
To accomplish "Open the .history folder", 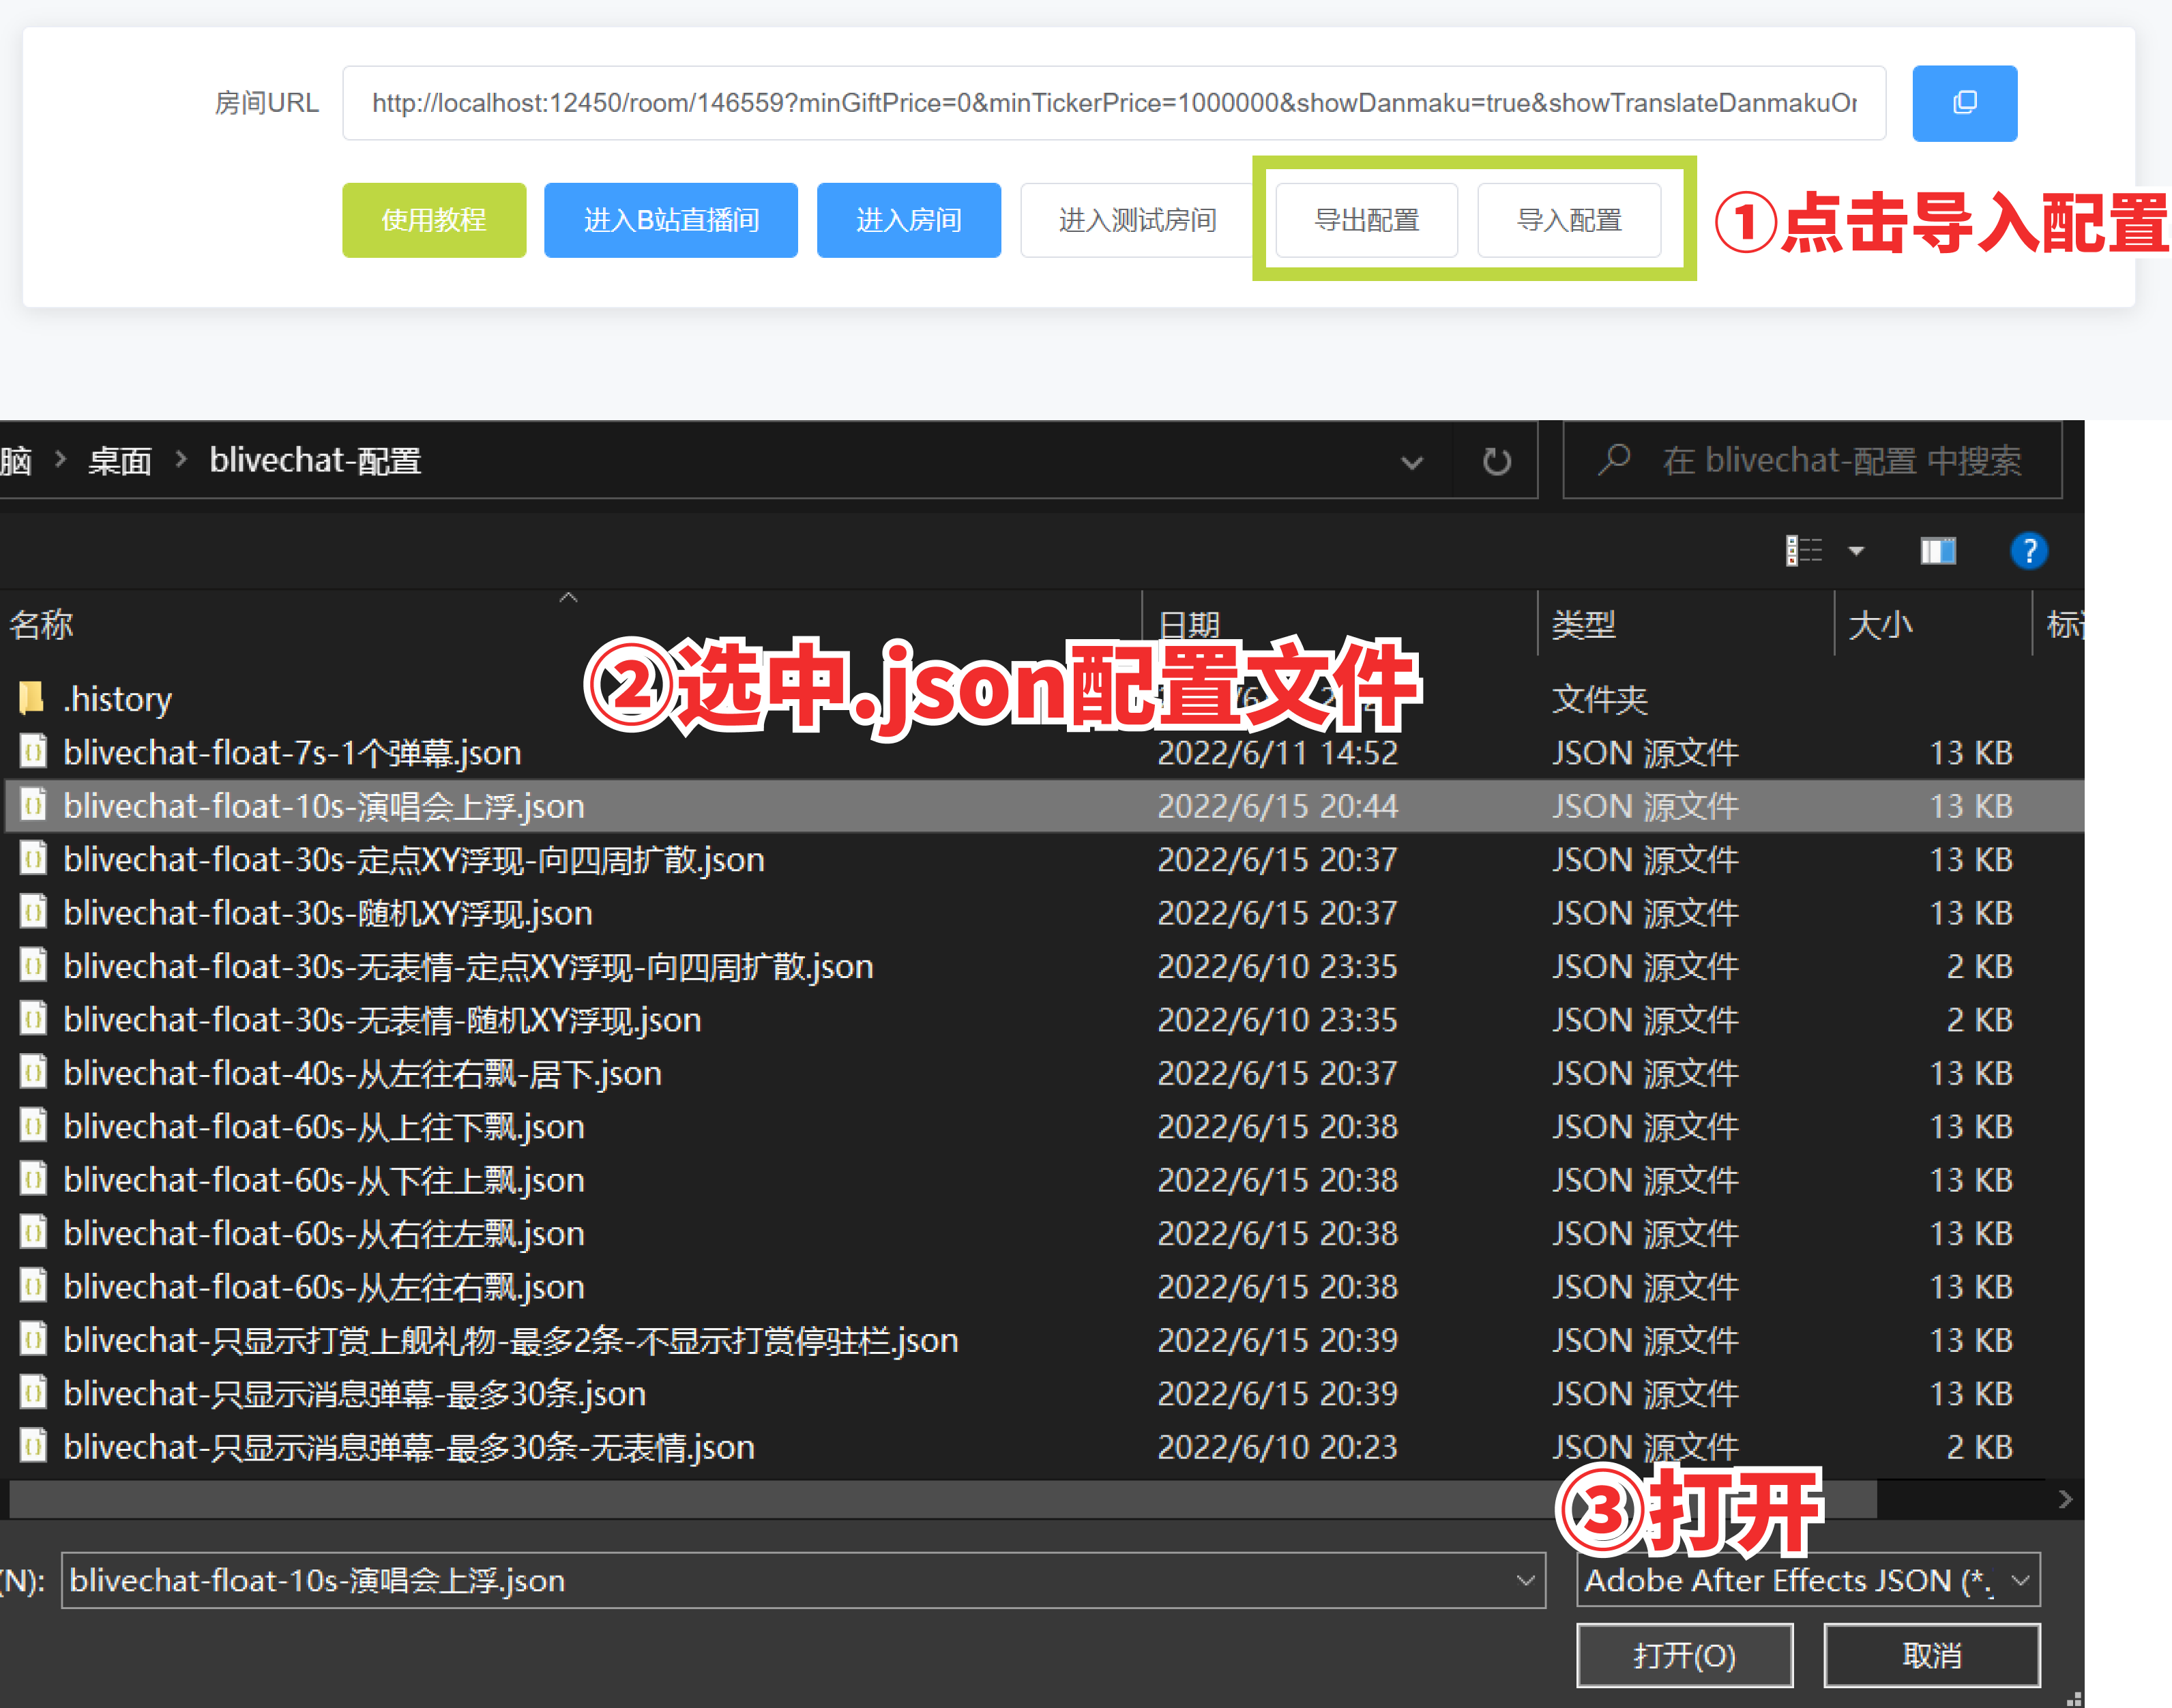I will tap(117, 698).
